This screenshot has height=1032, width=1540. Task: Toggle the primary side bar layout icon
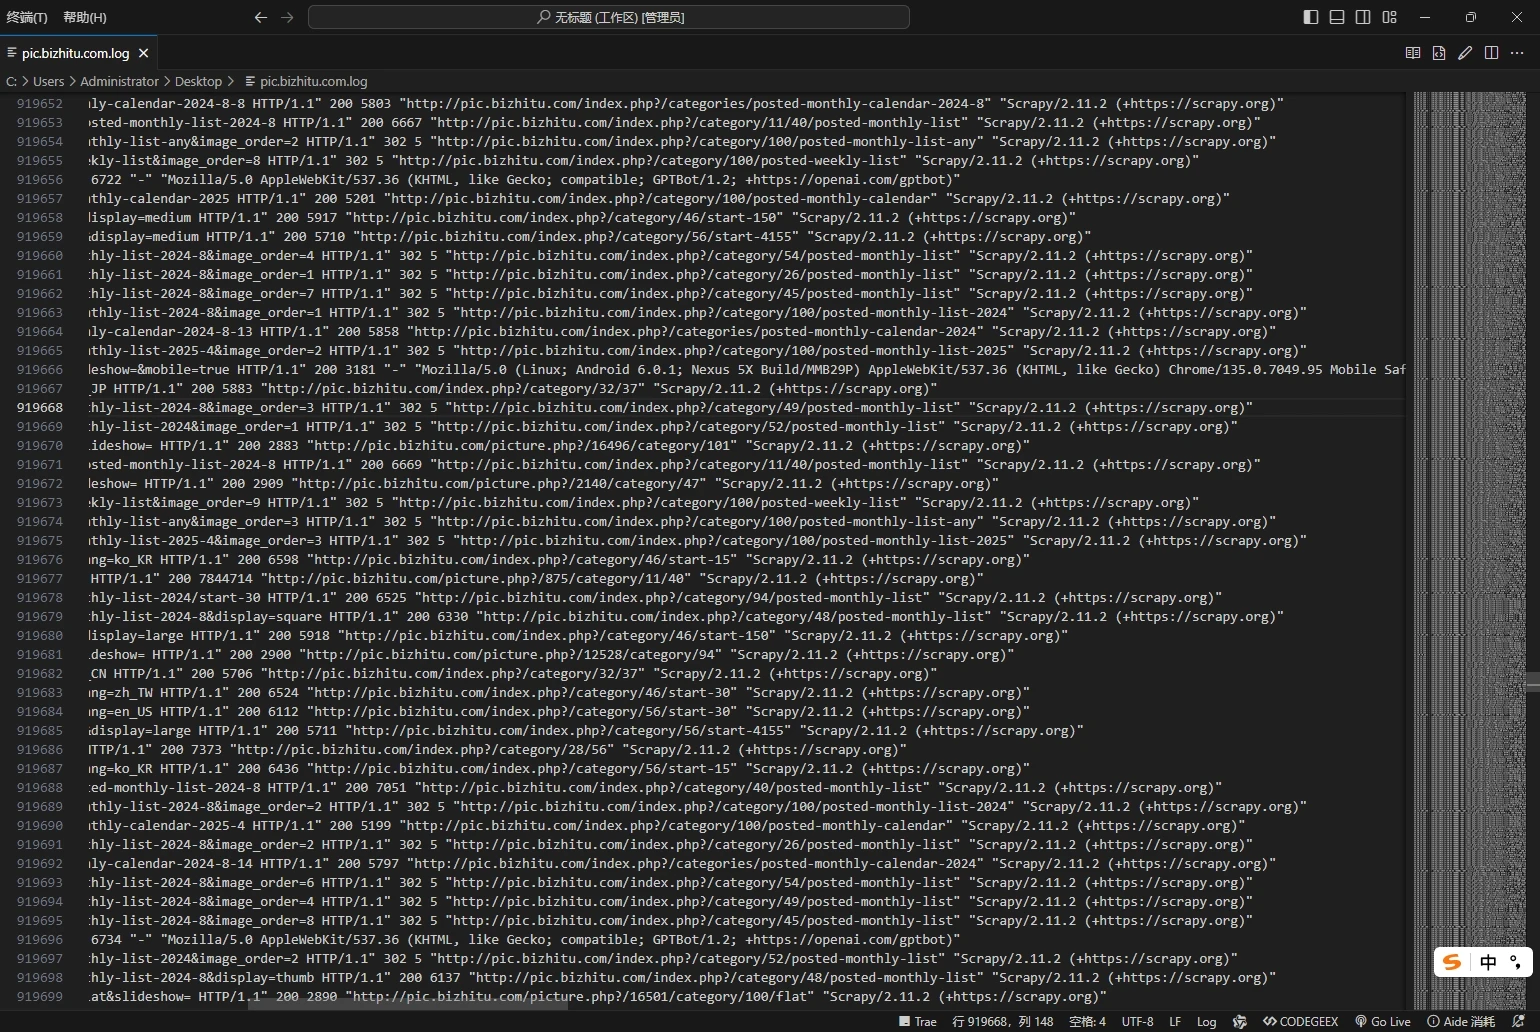[1310, 17]
